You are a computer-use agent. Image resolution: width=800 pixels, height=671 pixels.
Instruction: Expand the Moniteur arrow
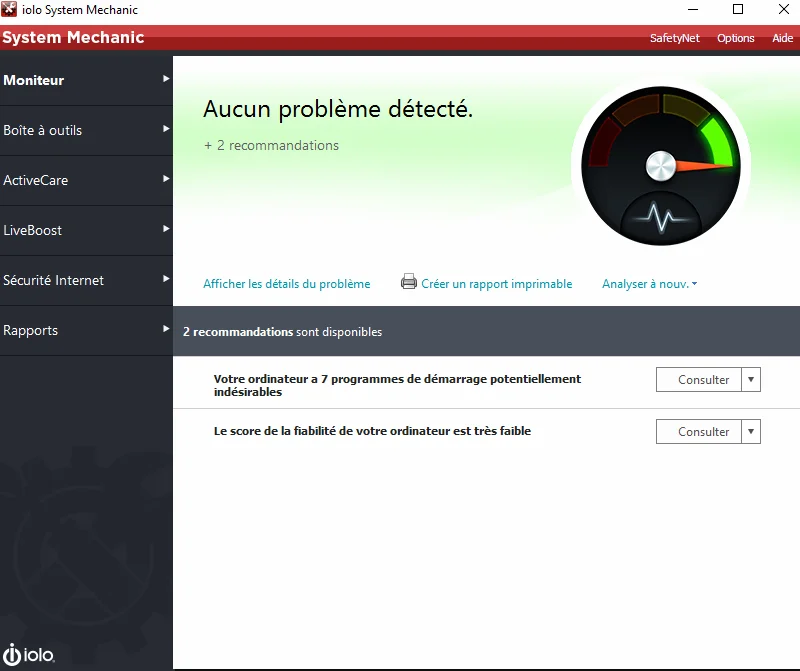click(x=166, y=79)
